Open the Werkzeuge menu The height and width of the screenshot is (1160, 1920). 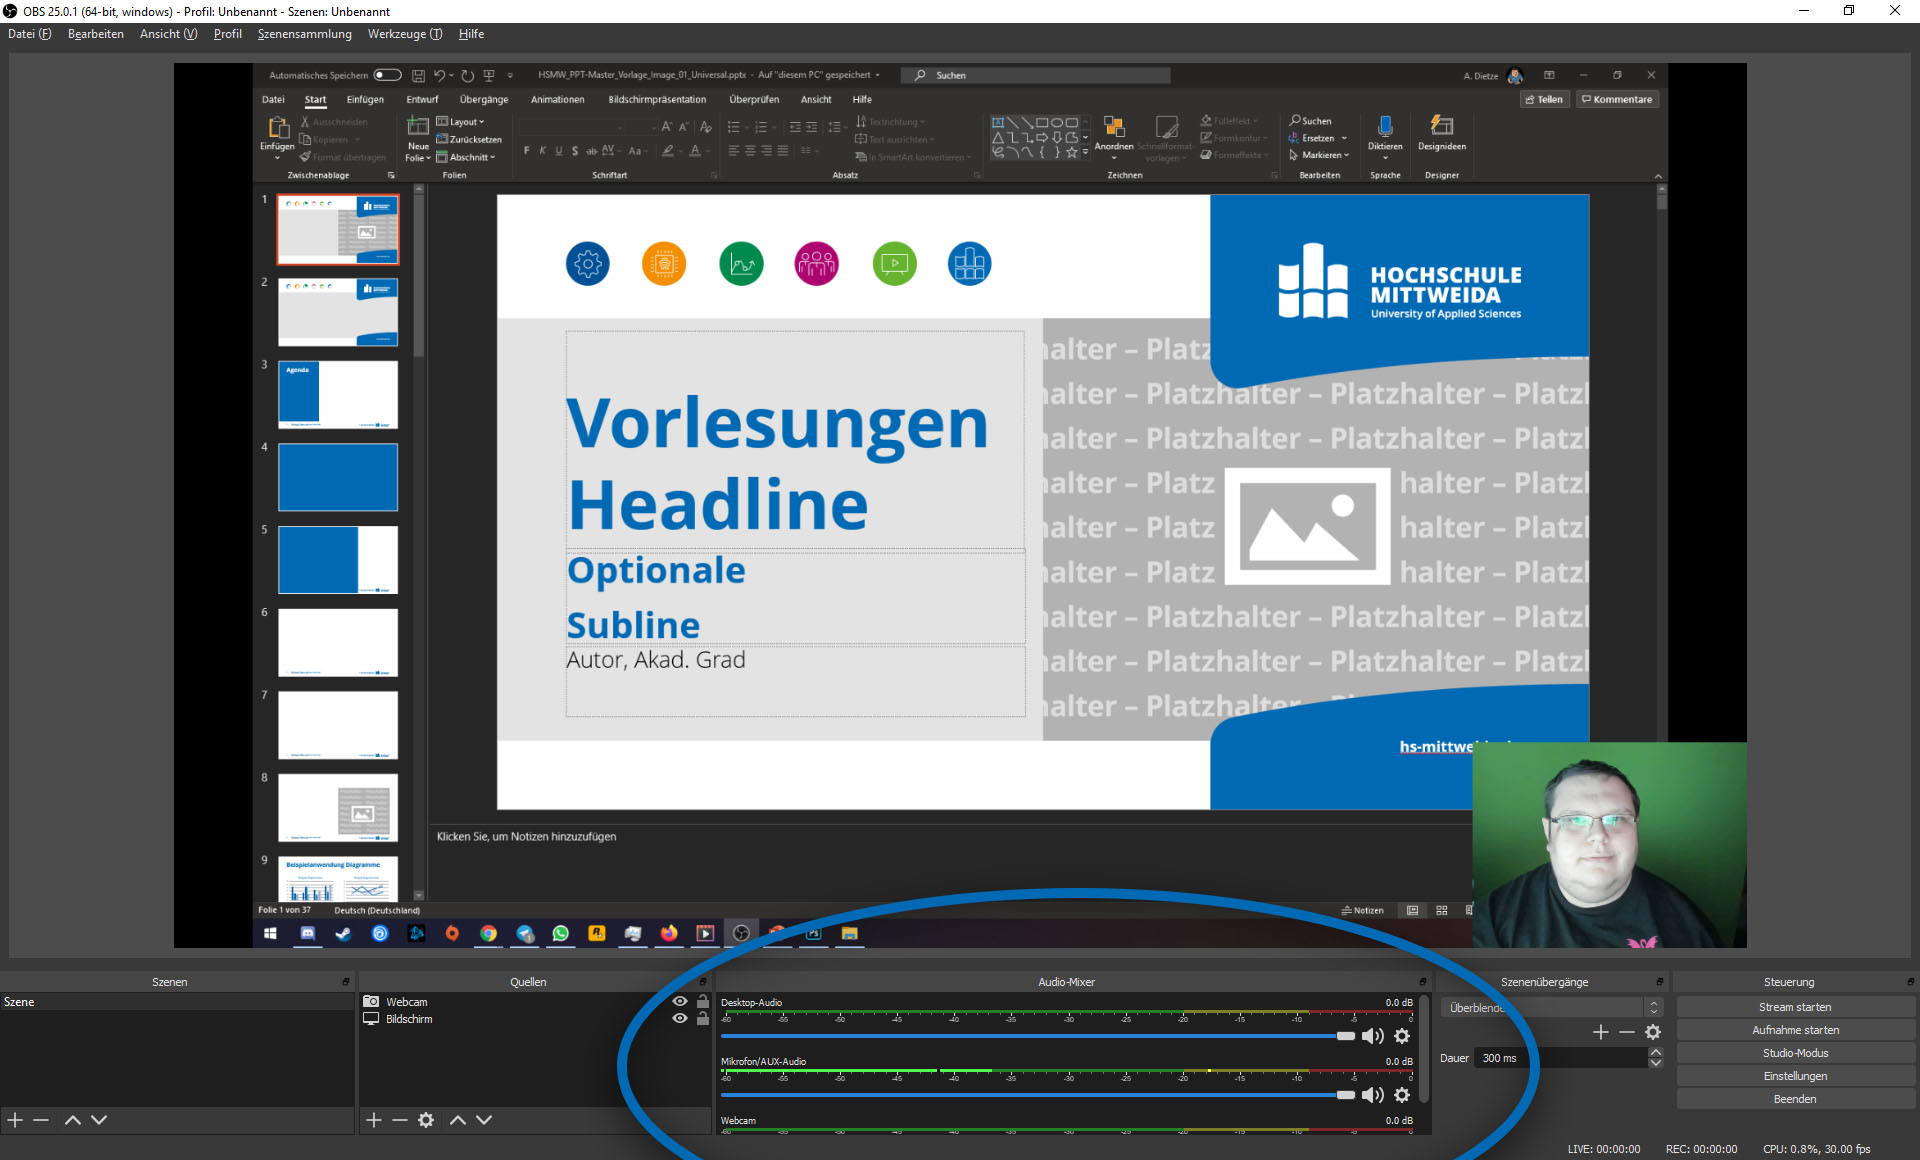click(x=404, y=34)
